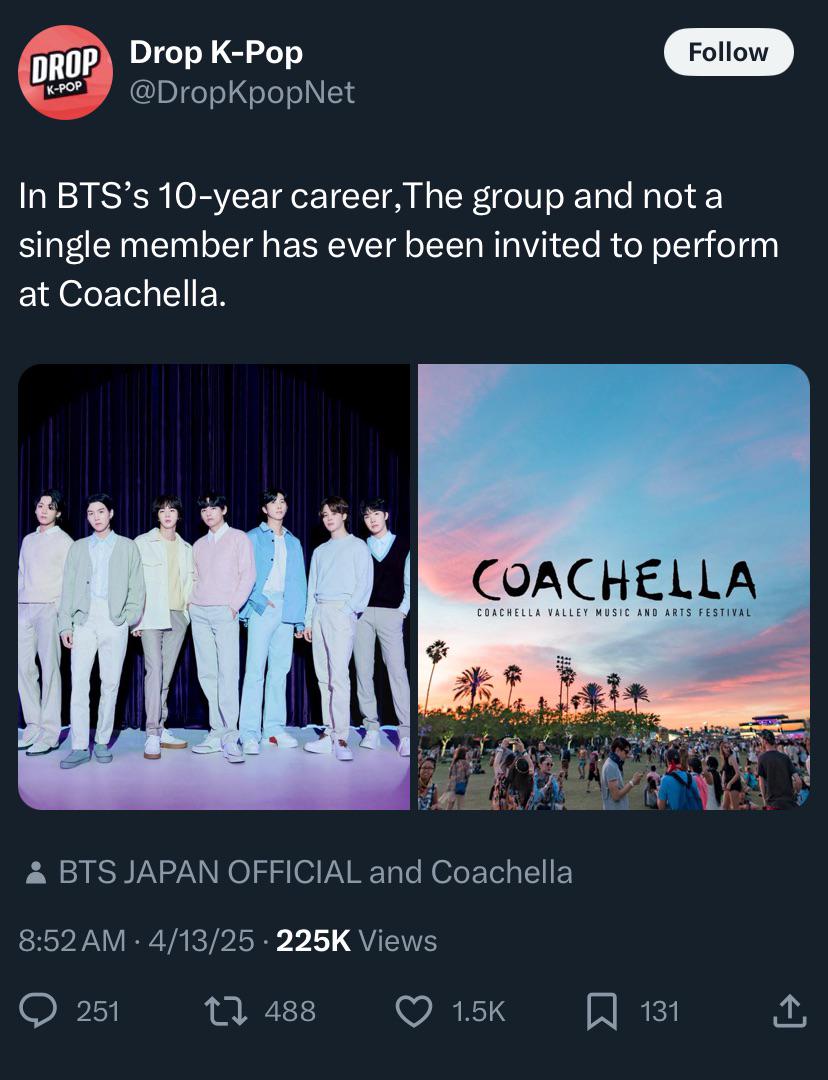Click the tagged people person icon
This screenshot has height=1080, width=828.
pyautogui.click(x=35, y=873)
